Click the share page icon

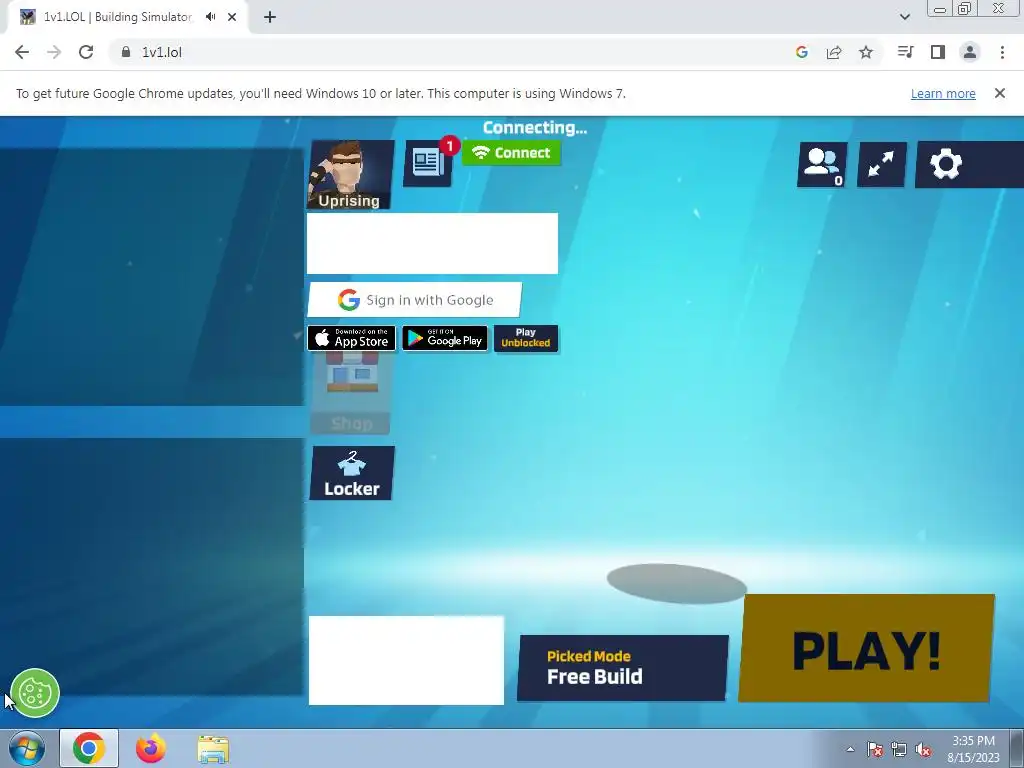834,52
